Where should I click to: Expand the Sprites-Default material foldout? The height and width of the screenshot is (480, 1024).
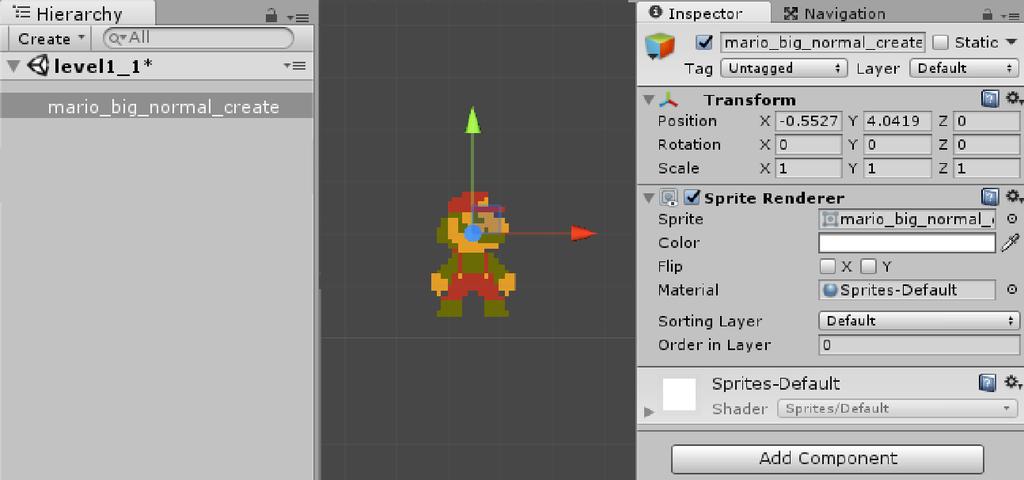click(x=648, y=411)
